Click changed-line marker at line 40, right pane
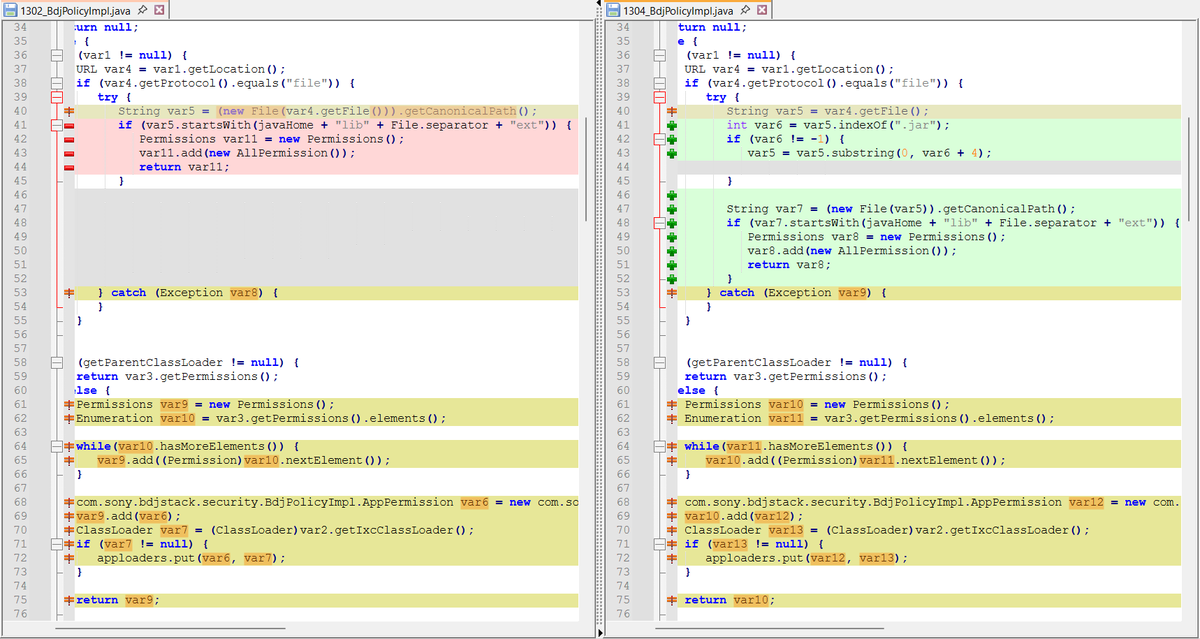The width and height of the screenshot is (1200, 639). (673, 111)
